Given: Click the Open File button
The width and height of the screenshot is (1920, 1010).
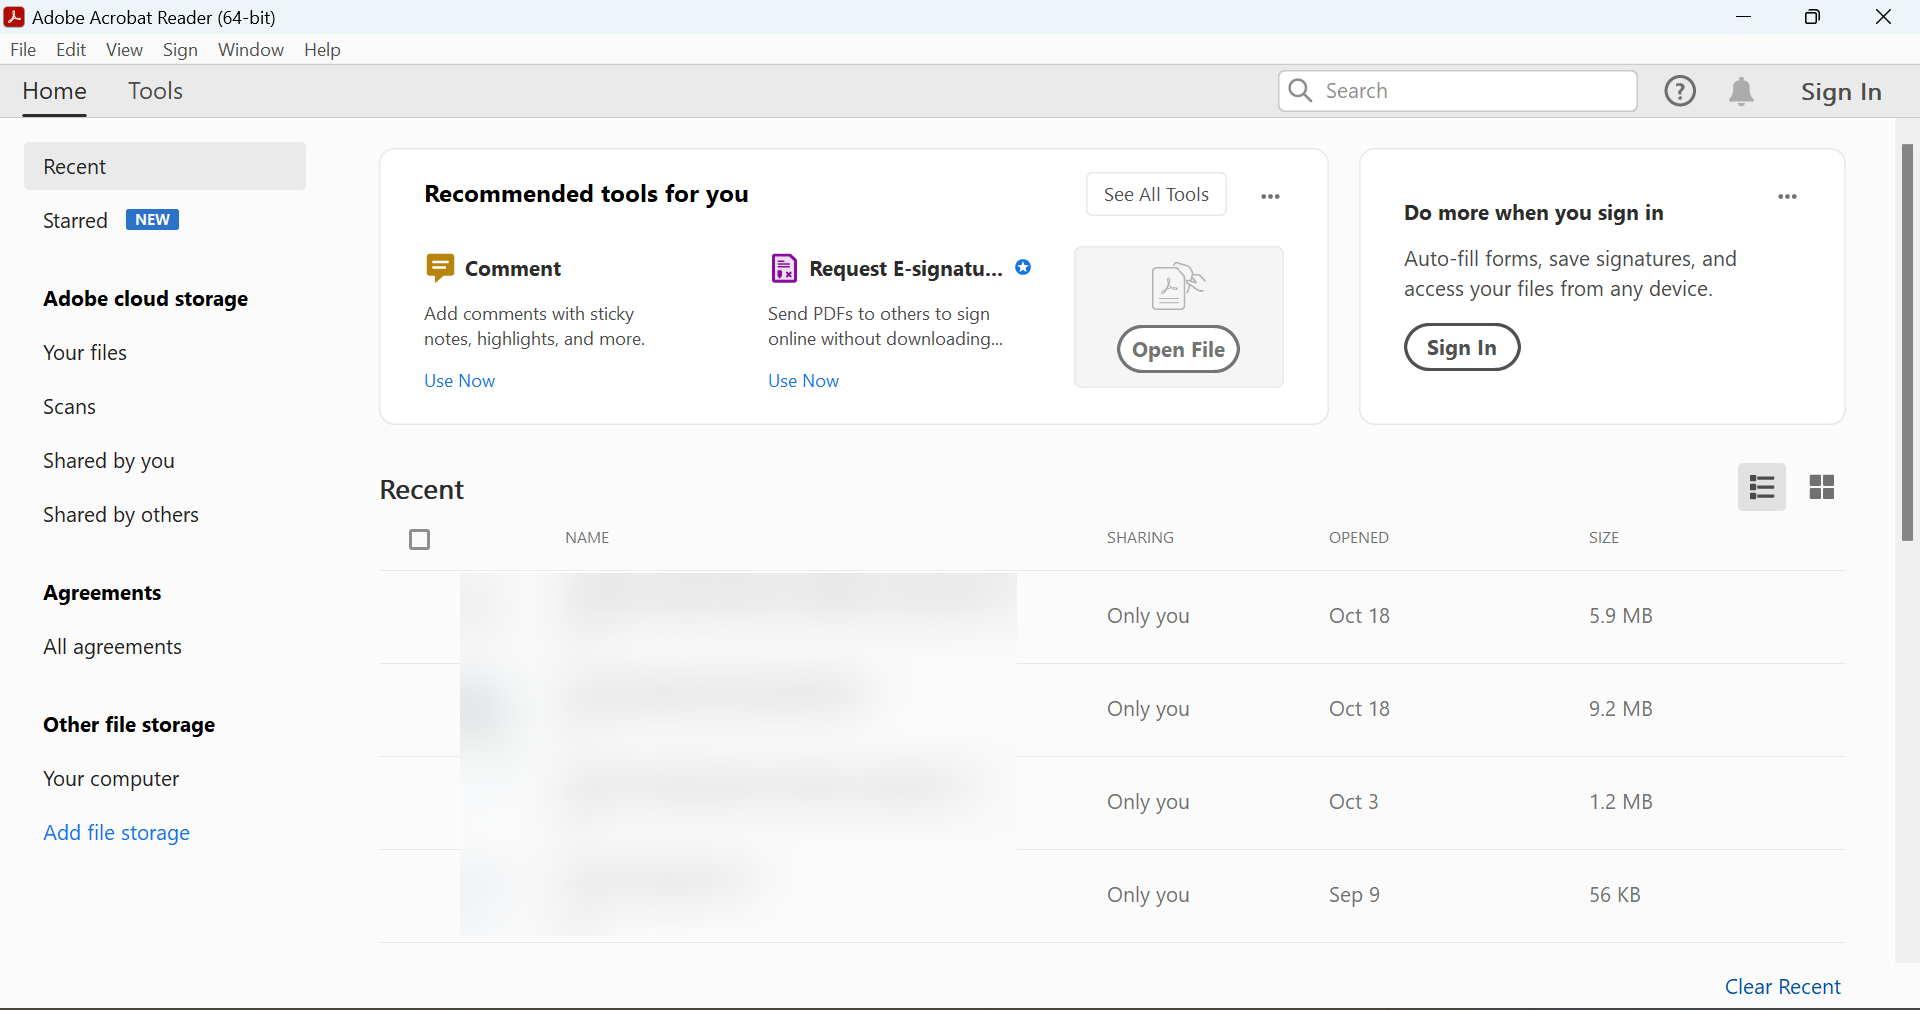Looking at the screenshot, I should 1178,349.
